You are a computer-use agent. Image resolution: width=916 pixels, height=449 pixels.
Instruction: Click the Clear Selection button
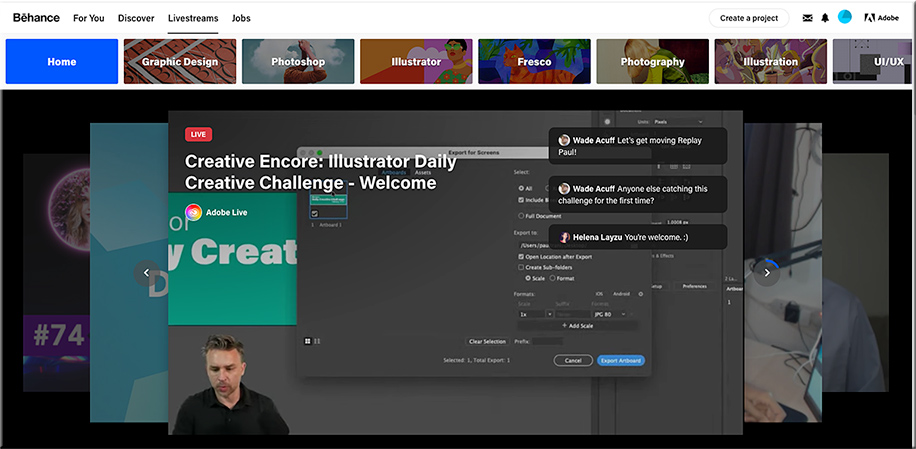click(x=487, y=341)
